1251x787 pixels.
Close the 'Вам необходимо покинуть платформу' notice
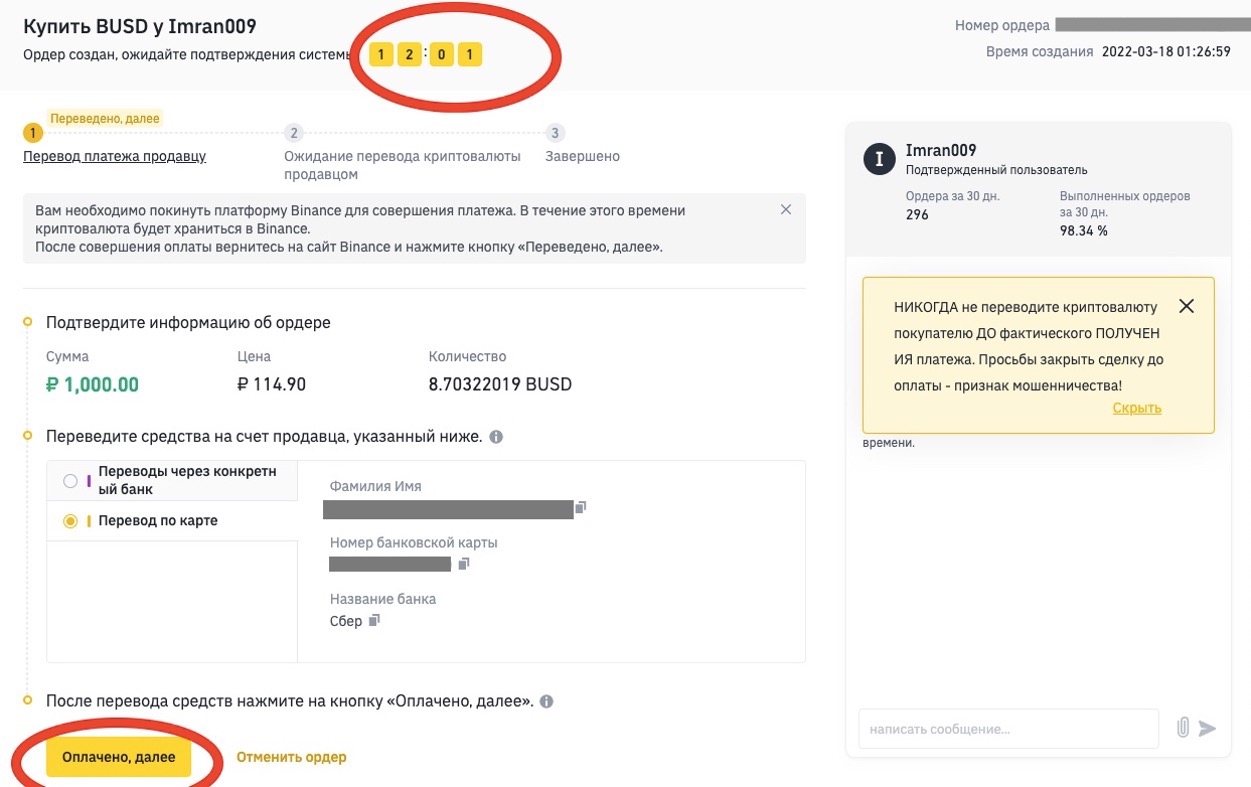pos(786,210)
